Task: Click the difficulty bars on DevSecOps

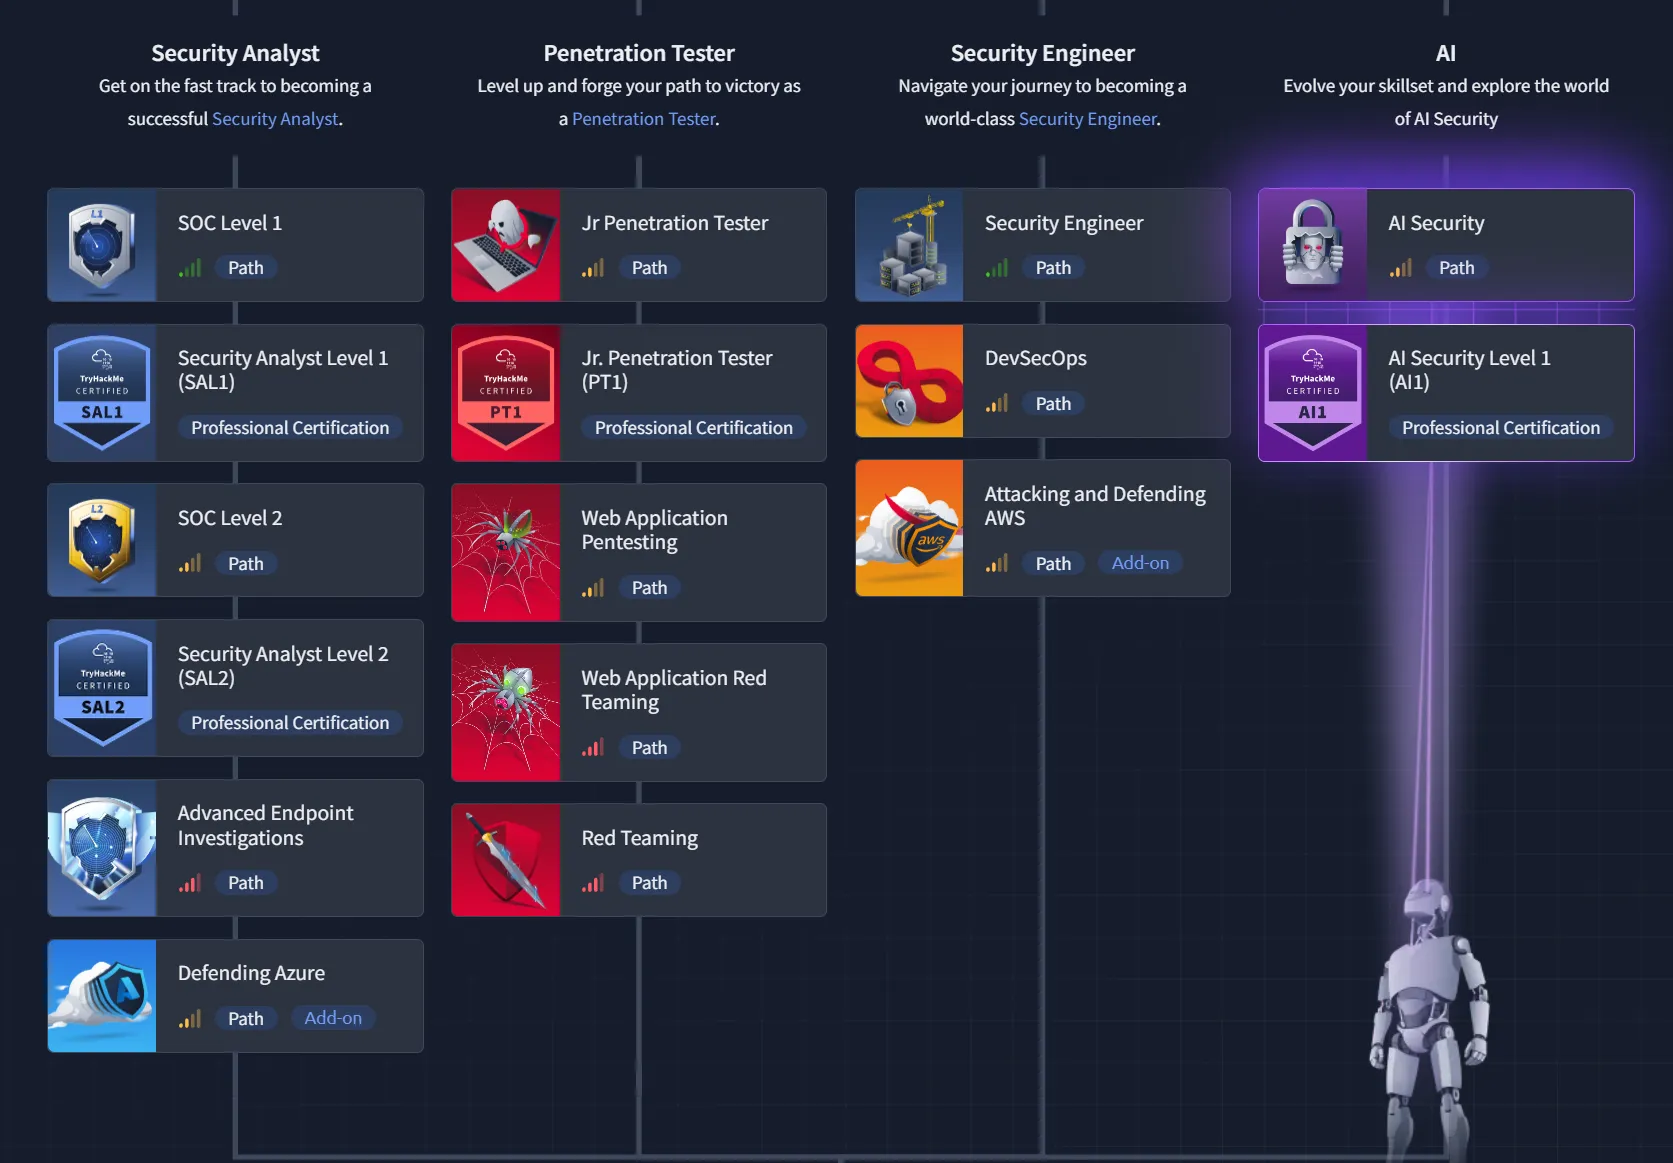Action: (x=997, y=403)
